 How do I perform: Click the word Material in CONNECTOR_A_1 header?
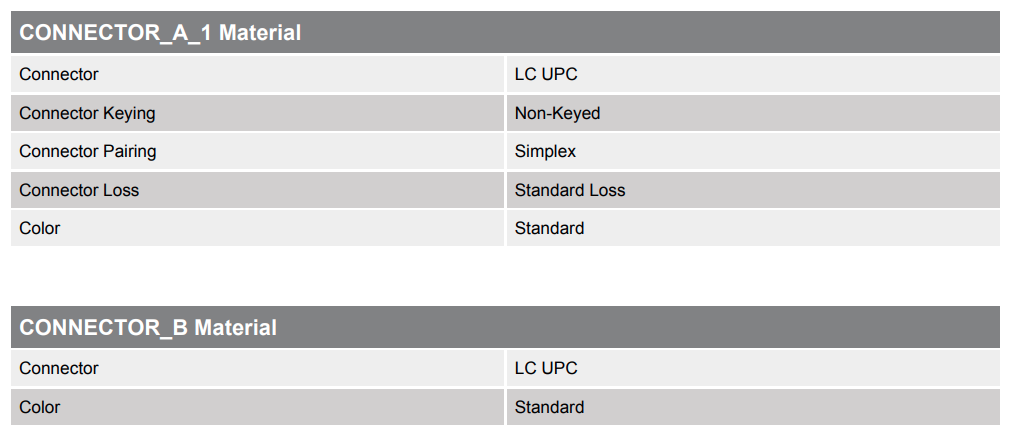[x=260, y=33]
